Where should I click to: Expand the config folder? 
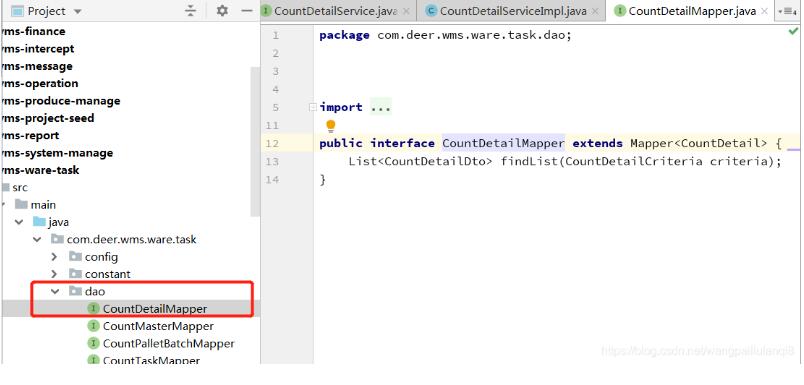click(55, 256)
